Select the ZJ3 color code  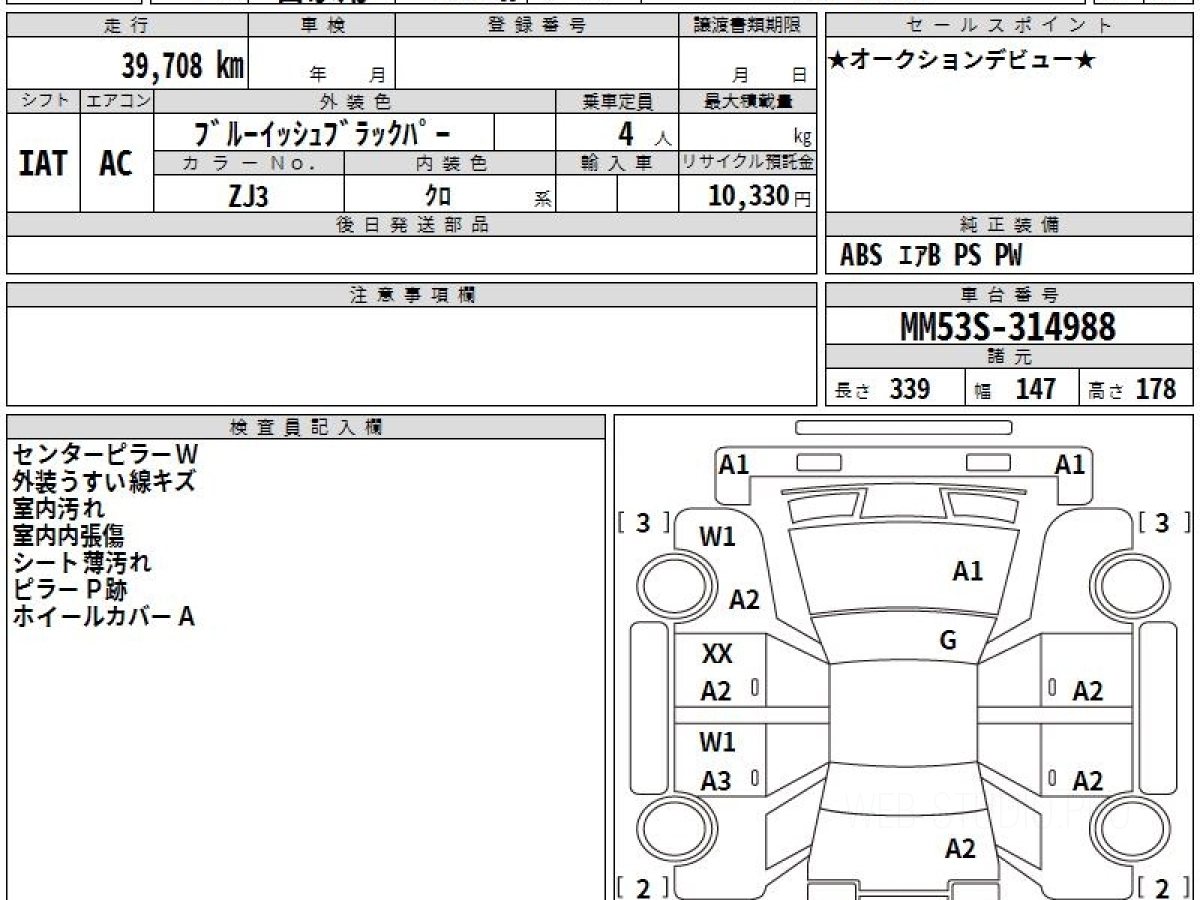[248, 196]
